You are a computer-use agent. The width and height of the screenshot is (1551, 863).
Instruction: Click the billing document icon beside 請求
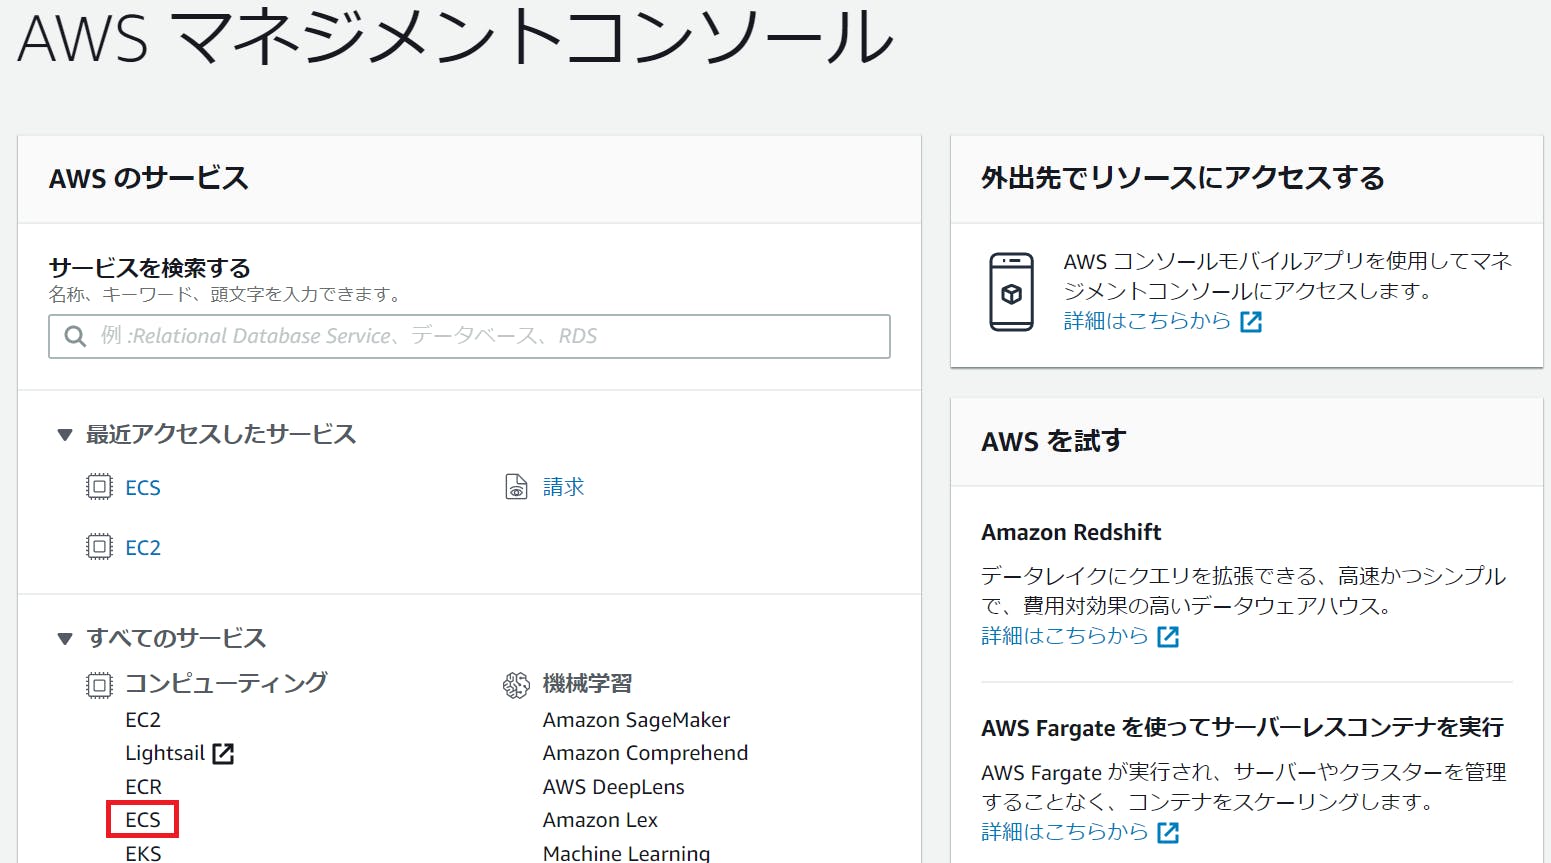point(516,487)
